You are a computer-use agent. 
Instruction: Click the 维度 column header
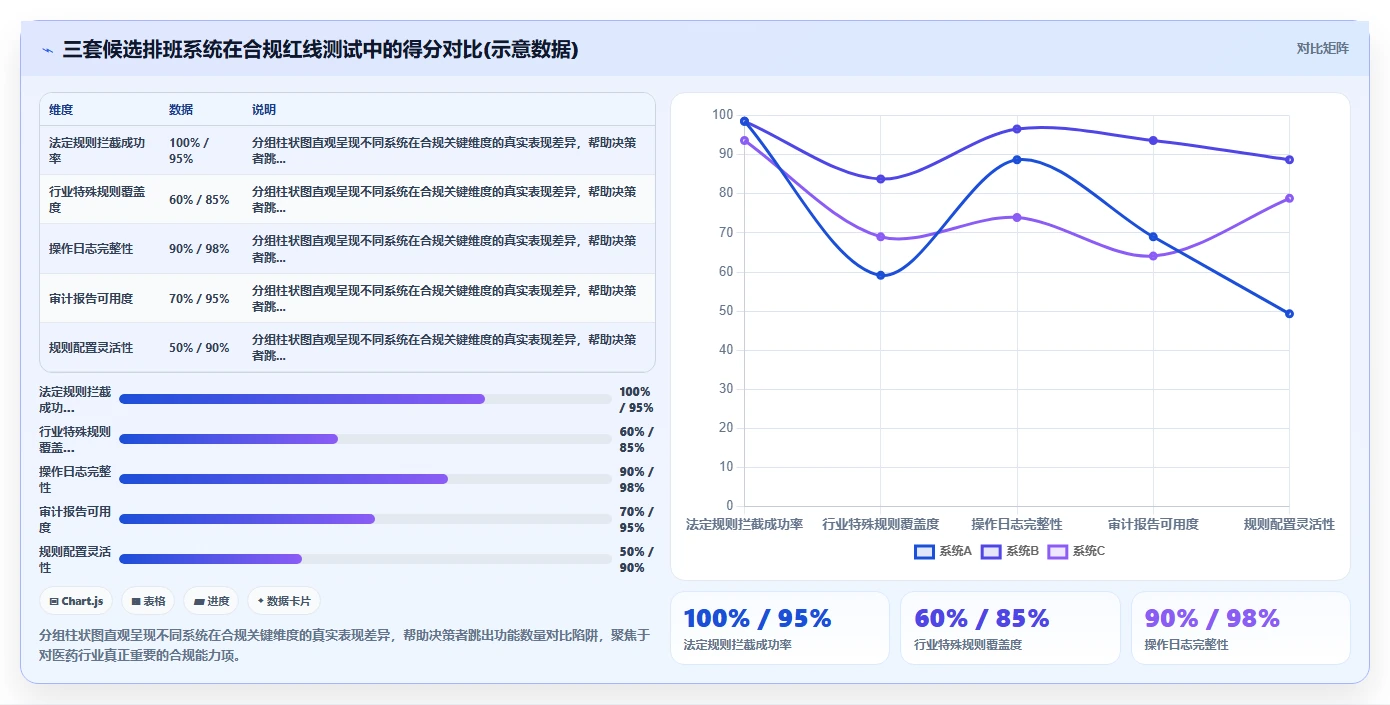click(x=61, y=110)
